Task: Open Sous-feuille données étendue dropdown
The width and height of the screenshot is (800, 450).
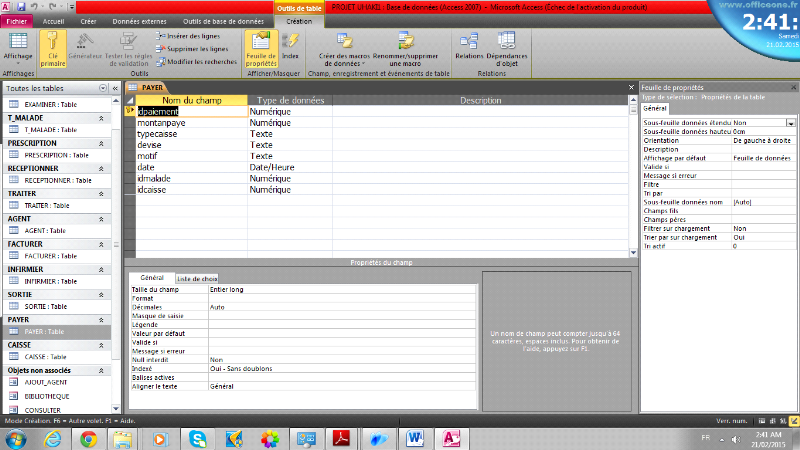Action: [x=790, y=122]
